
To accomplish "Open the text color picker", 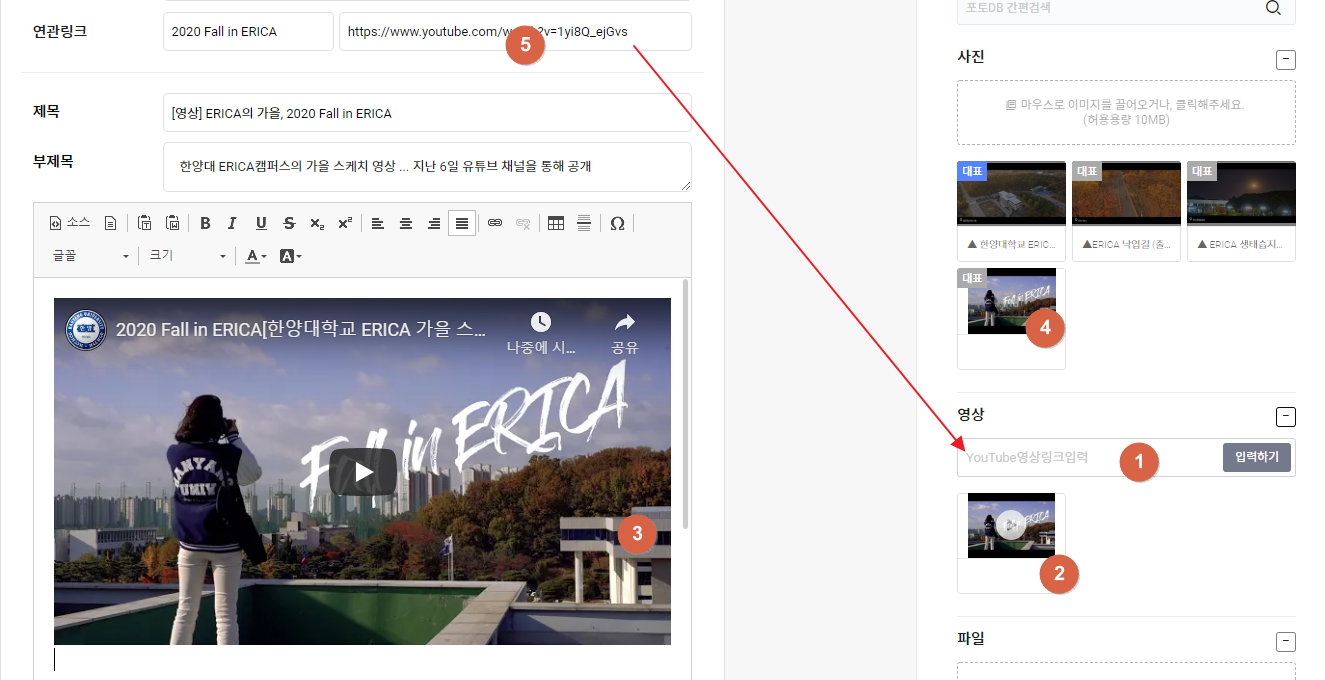I will (x=255, y=256).
